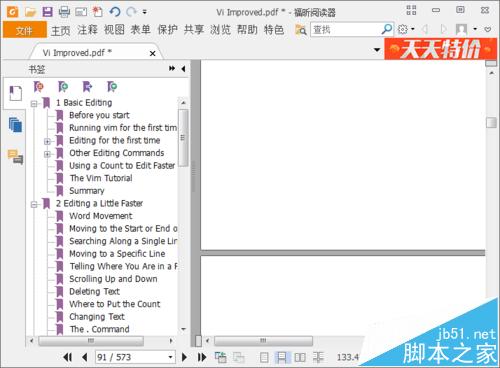
Task: Toggle single page view mode
Action: click(x=264, y=357)
